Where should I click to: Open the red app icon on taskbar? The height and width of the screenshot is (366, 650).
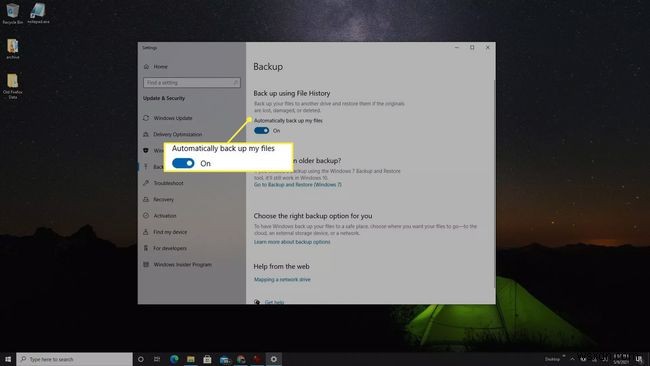(257, 359)
